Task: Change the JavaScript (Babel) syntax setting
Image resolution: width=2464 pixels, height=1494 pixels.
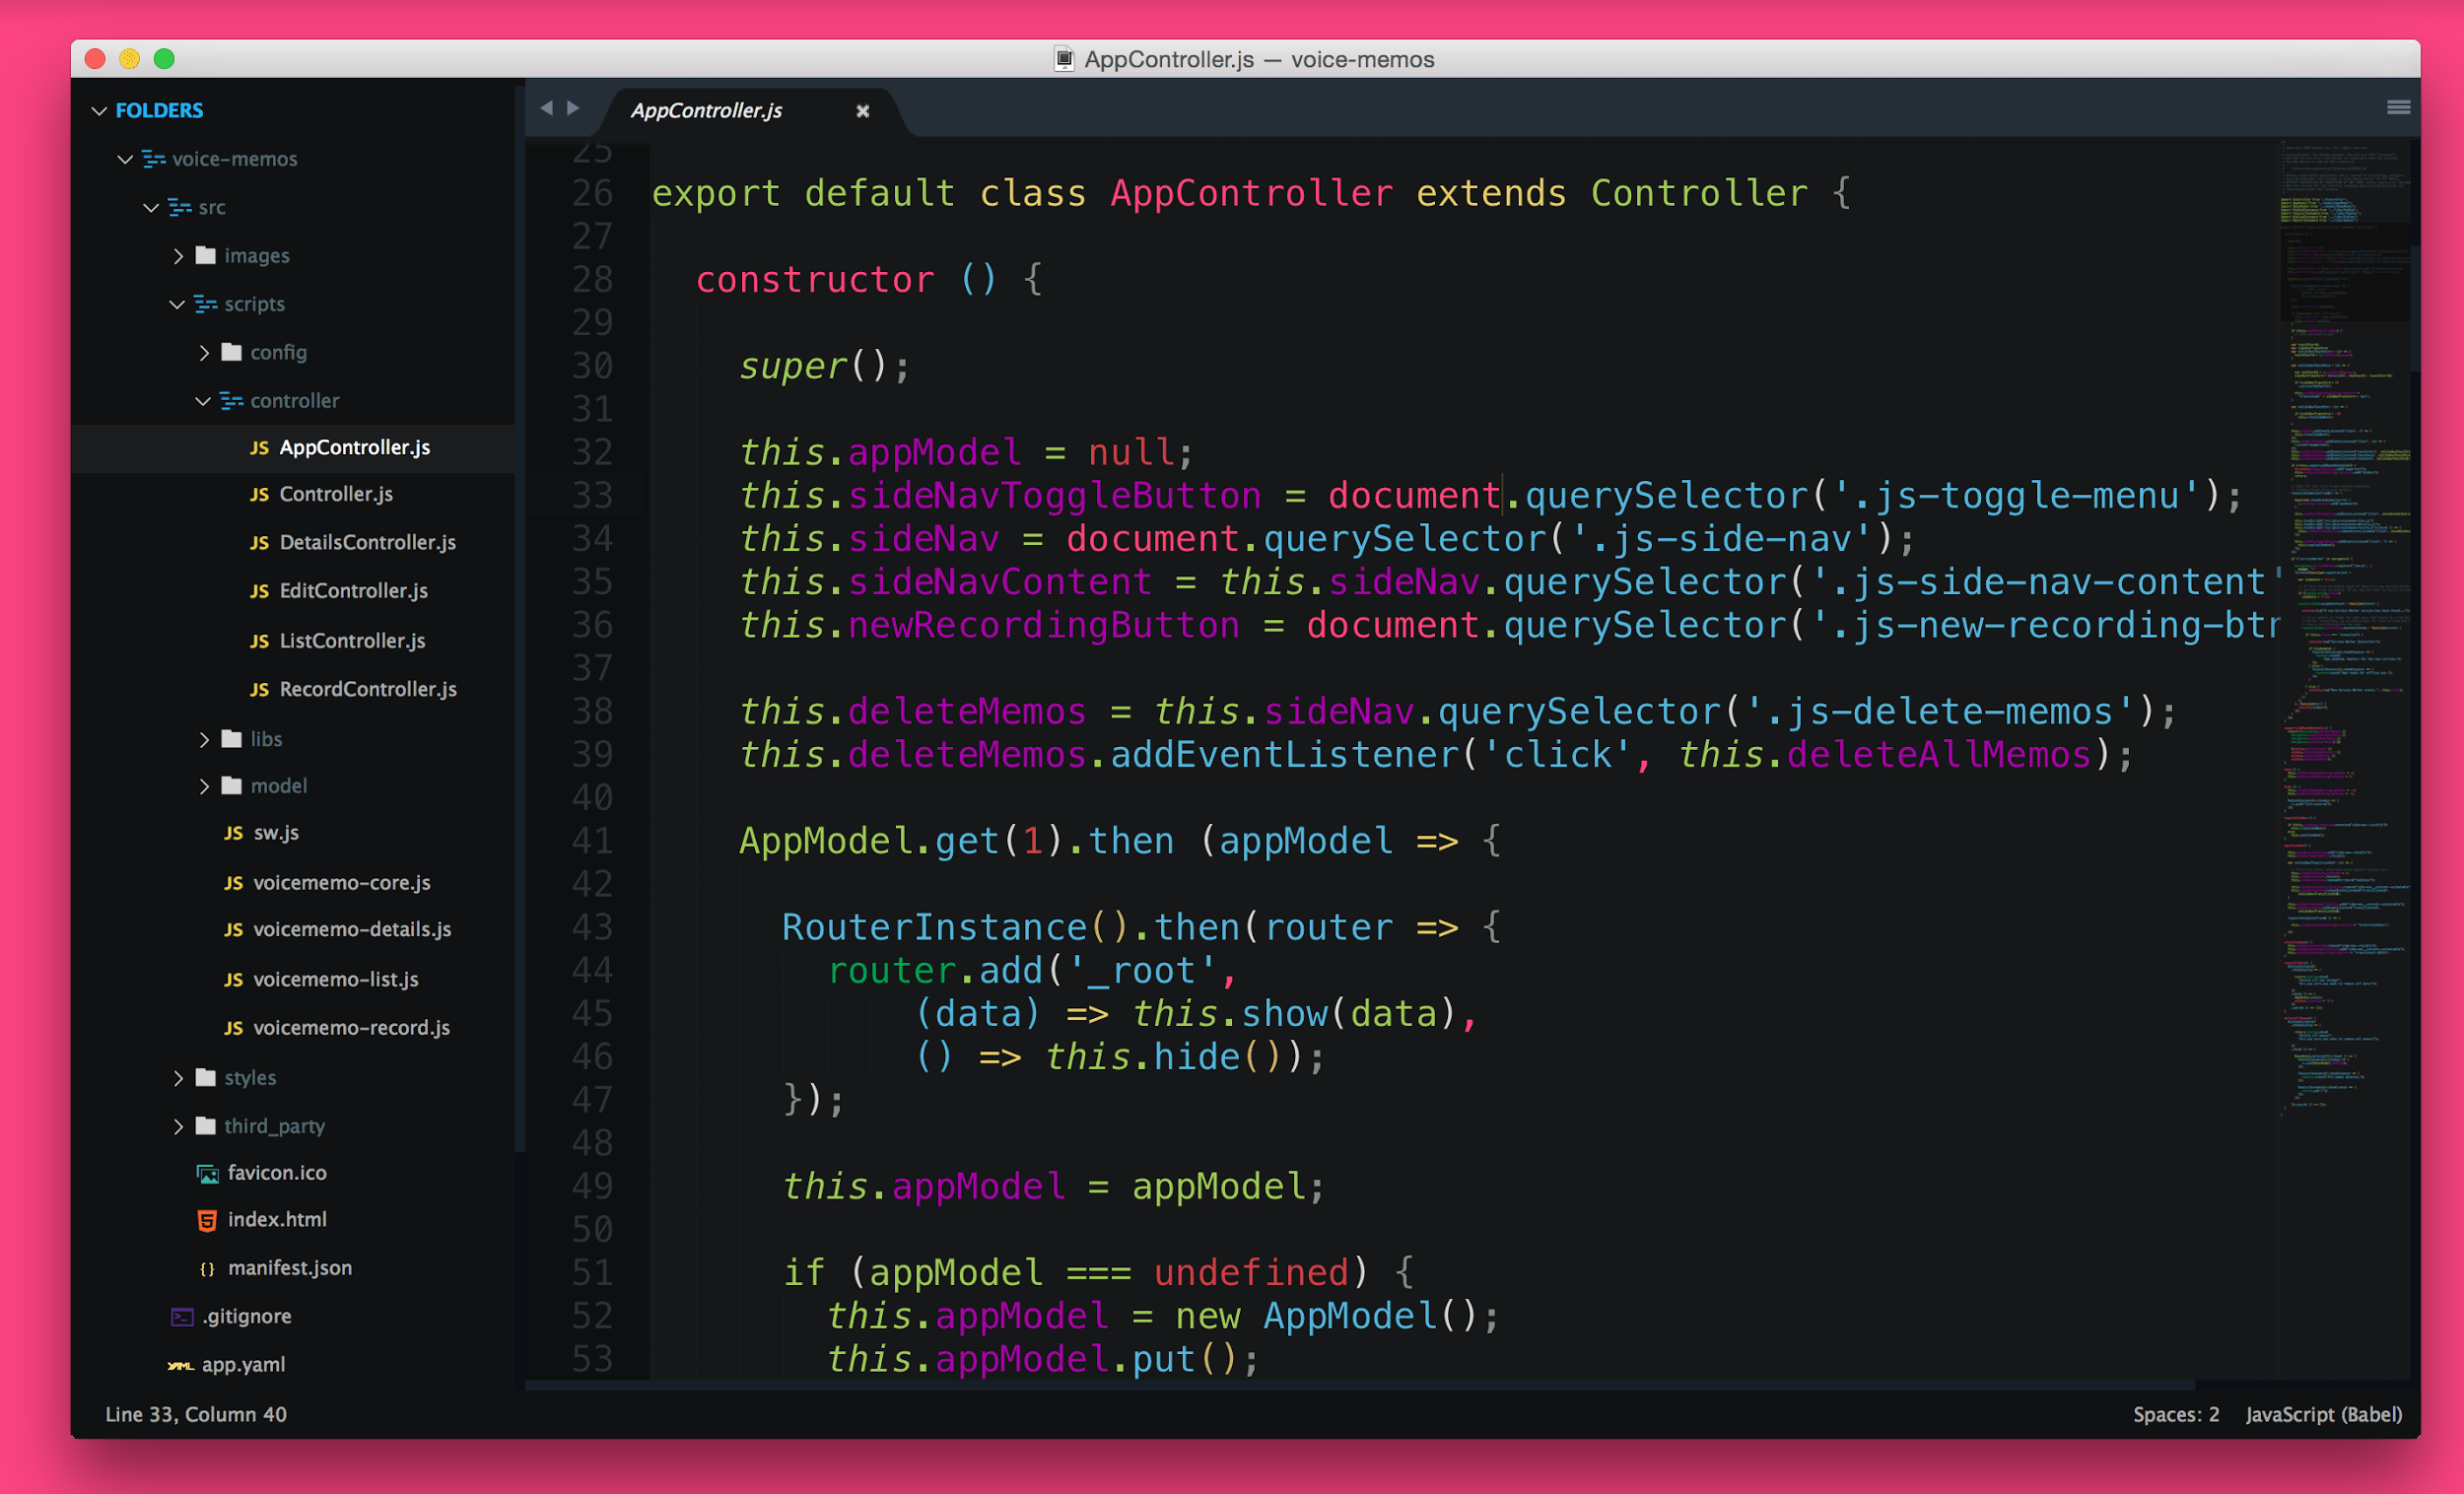Action: (2323, 1414)
